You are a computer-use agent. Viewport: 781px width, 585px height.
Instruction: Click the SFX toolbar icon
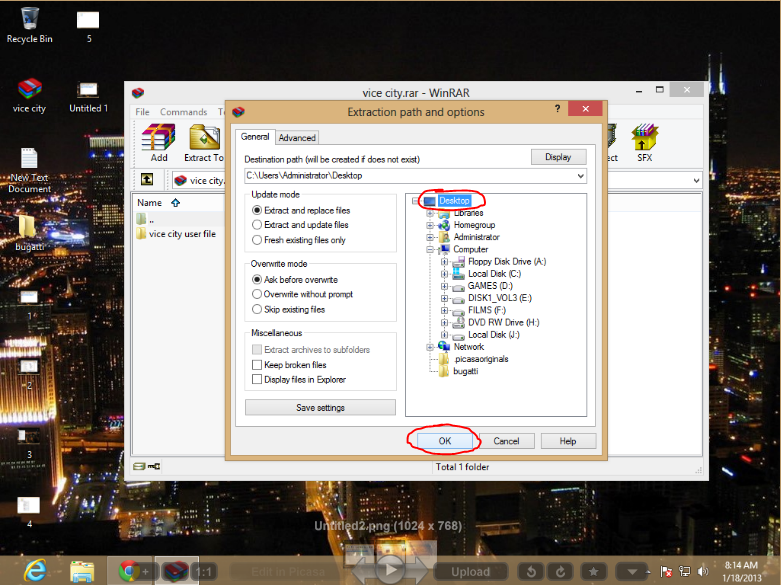pyautogui.click(x=645, y=143)
